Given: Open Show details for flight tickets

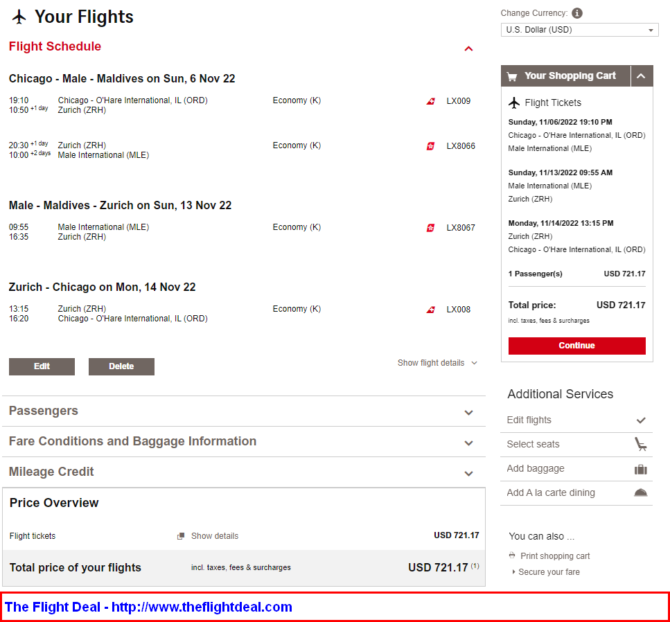Looking at the screenshot, I should pos(215,536).
